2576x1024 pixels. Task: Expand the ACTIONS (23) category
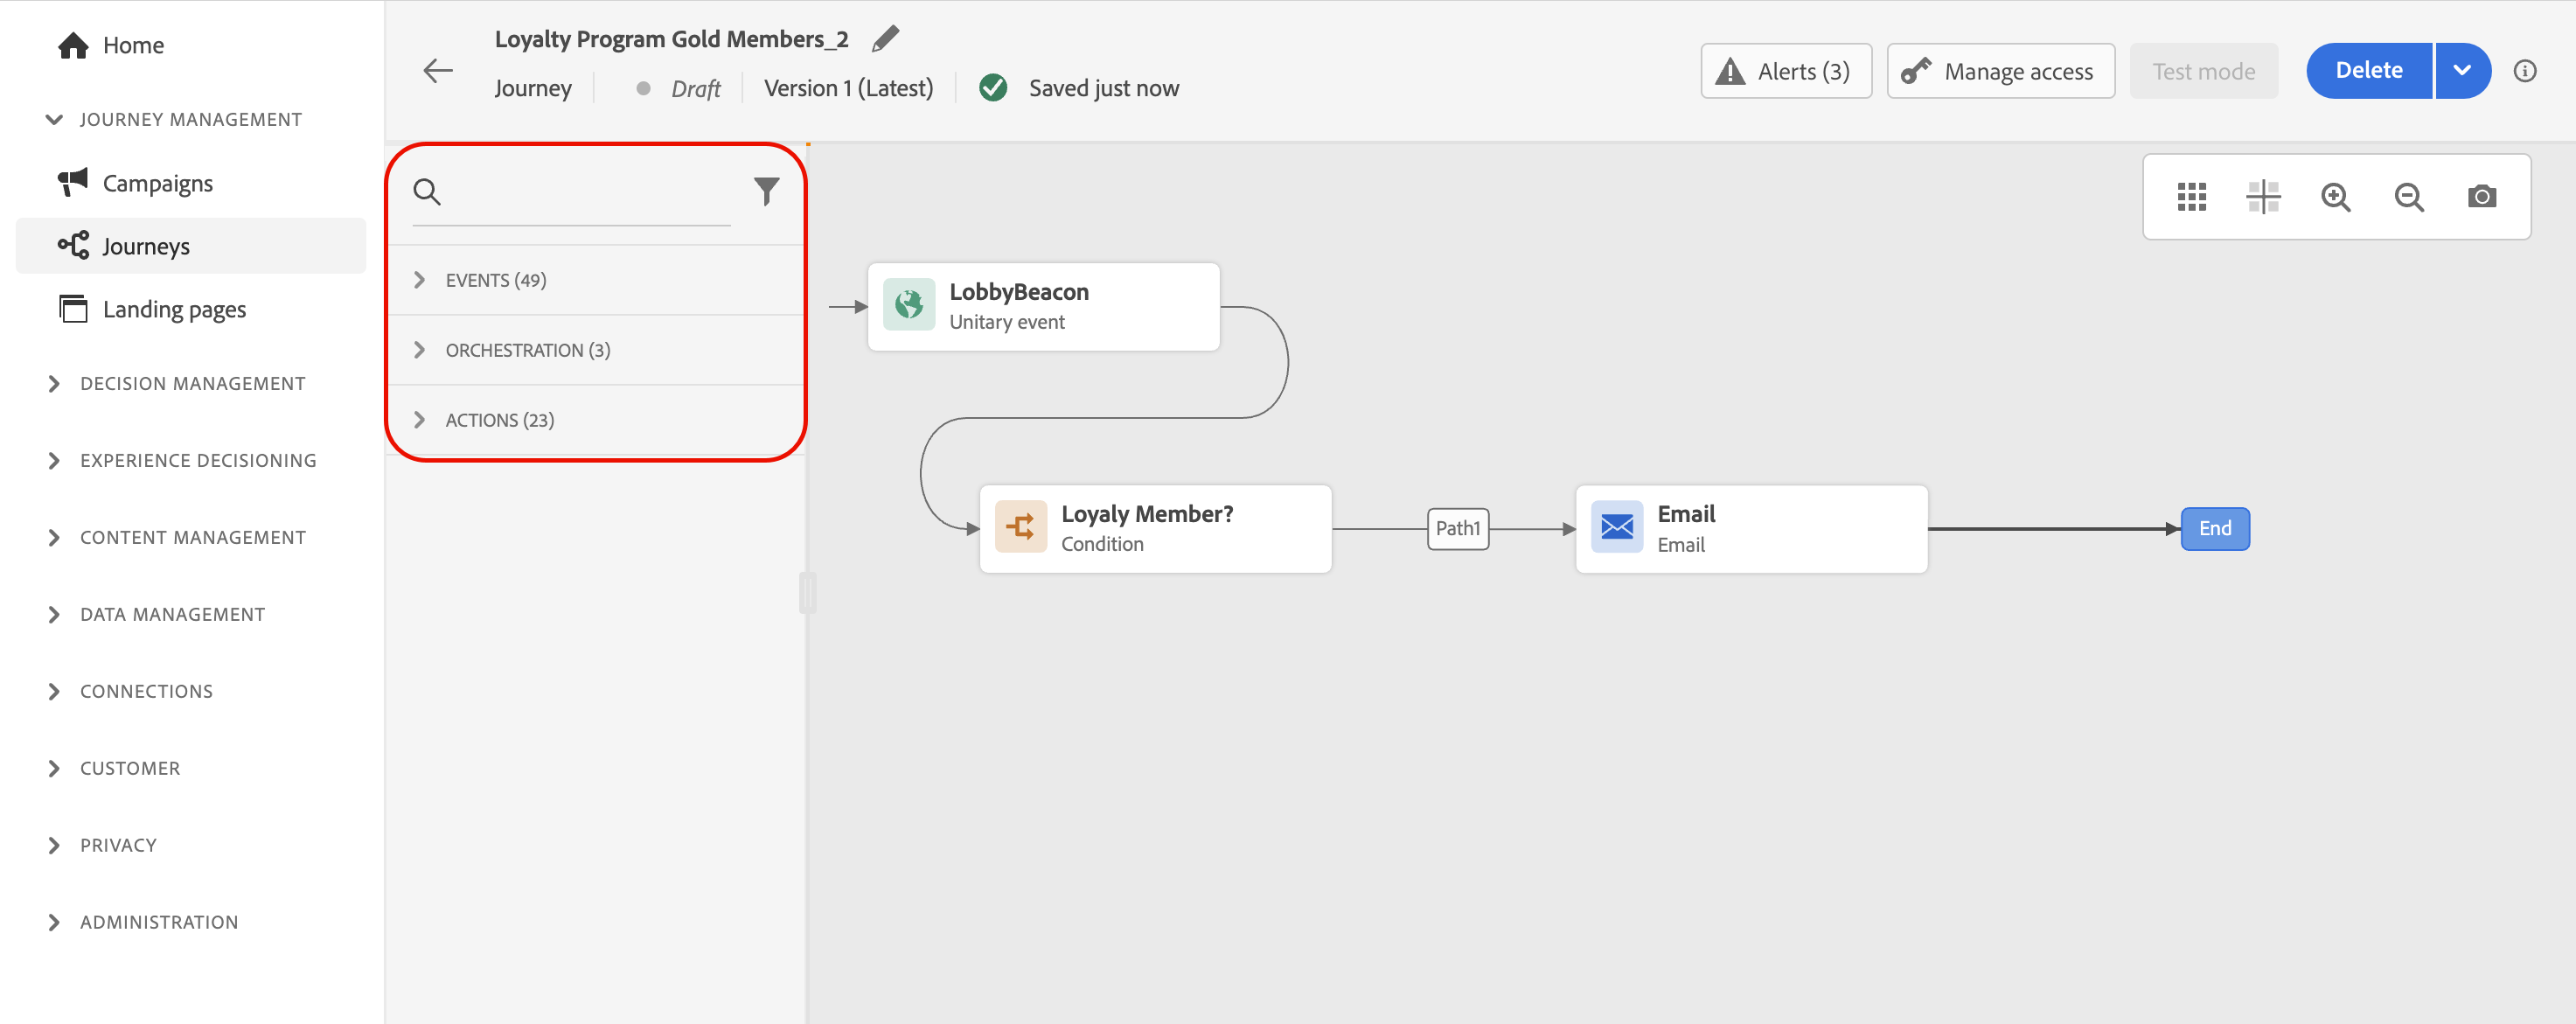pyautogui.click(x=499, y=420)
